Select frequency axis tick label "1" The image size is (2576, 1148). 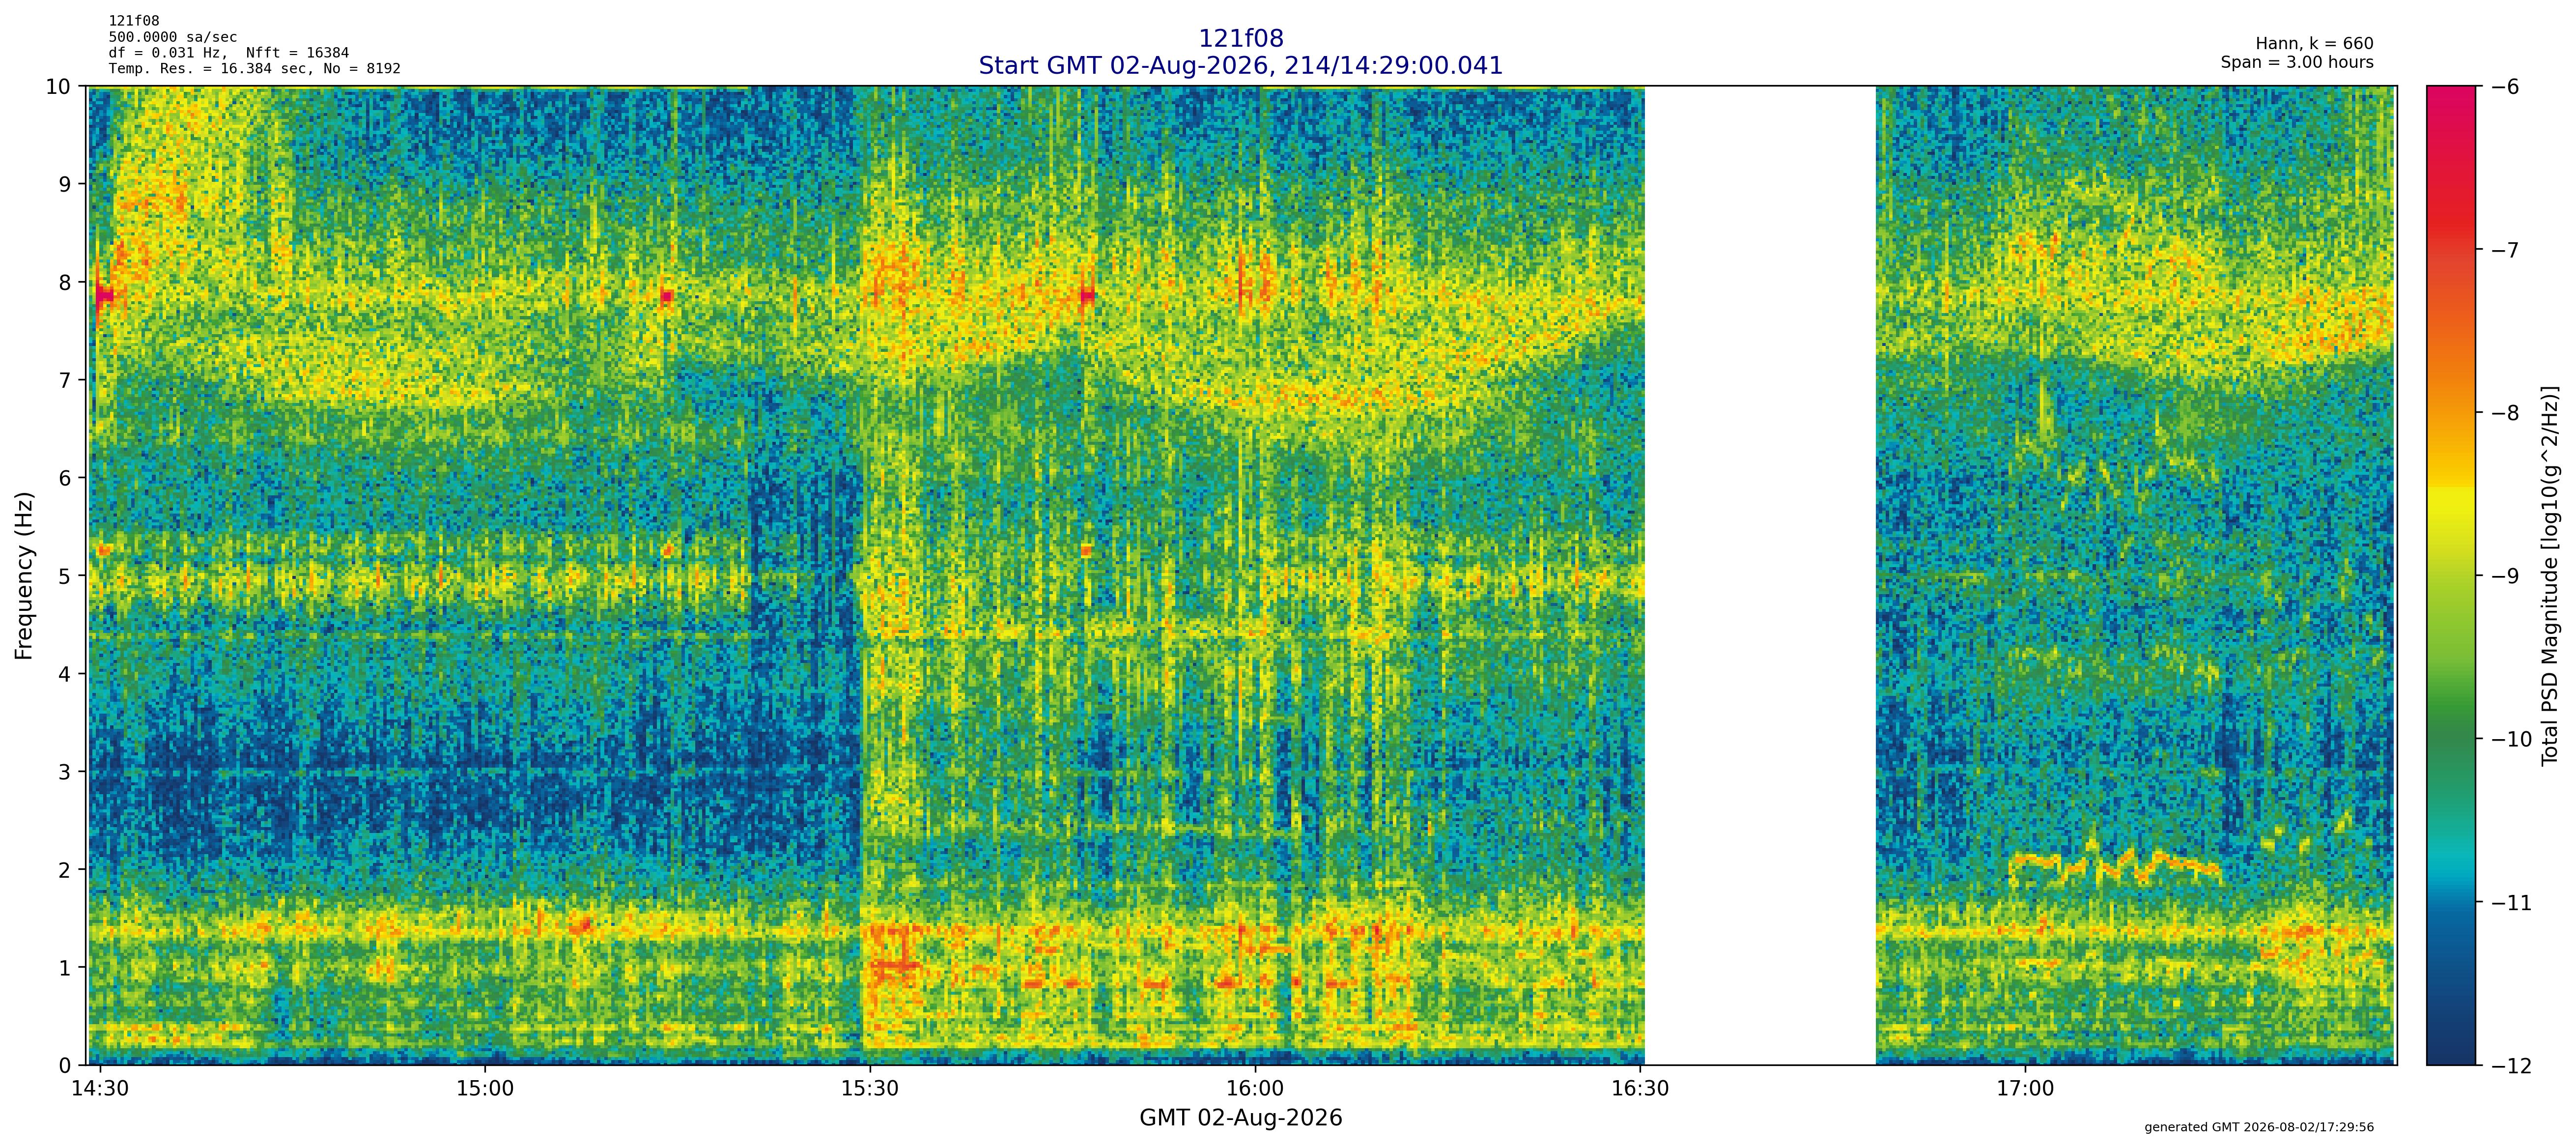tap(65, 968)
